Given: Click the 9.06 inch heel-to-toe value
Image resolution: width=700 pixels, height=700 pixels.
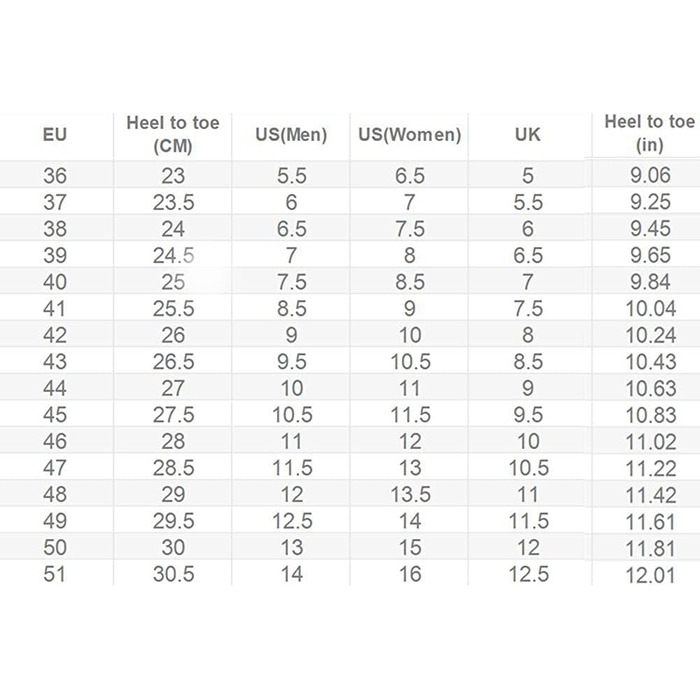Looking at the screenshot, I should coord(649,176).
